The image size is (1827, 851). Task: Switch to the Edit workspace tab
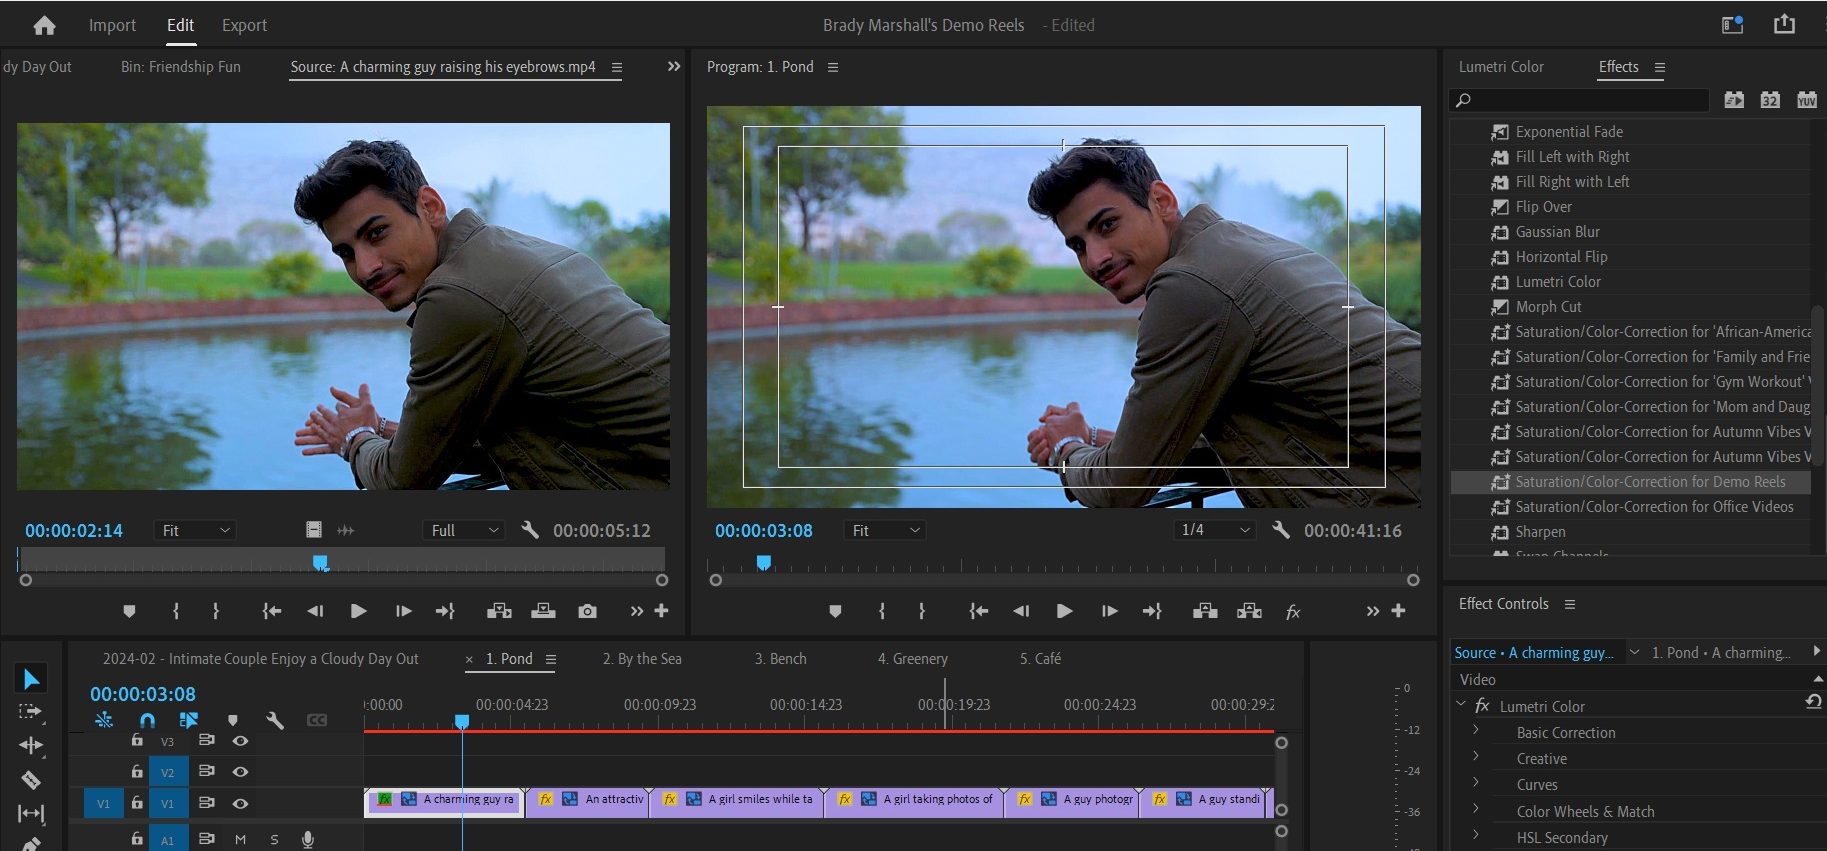click(180, 25)
